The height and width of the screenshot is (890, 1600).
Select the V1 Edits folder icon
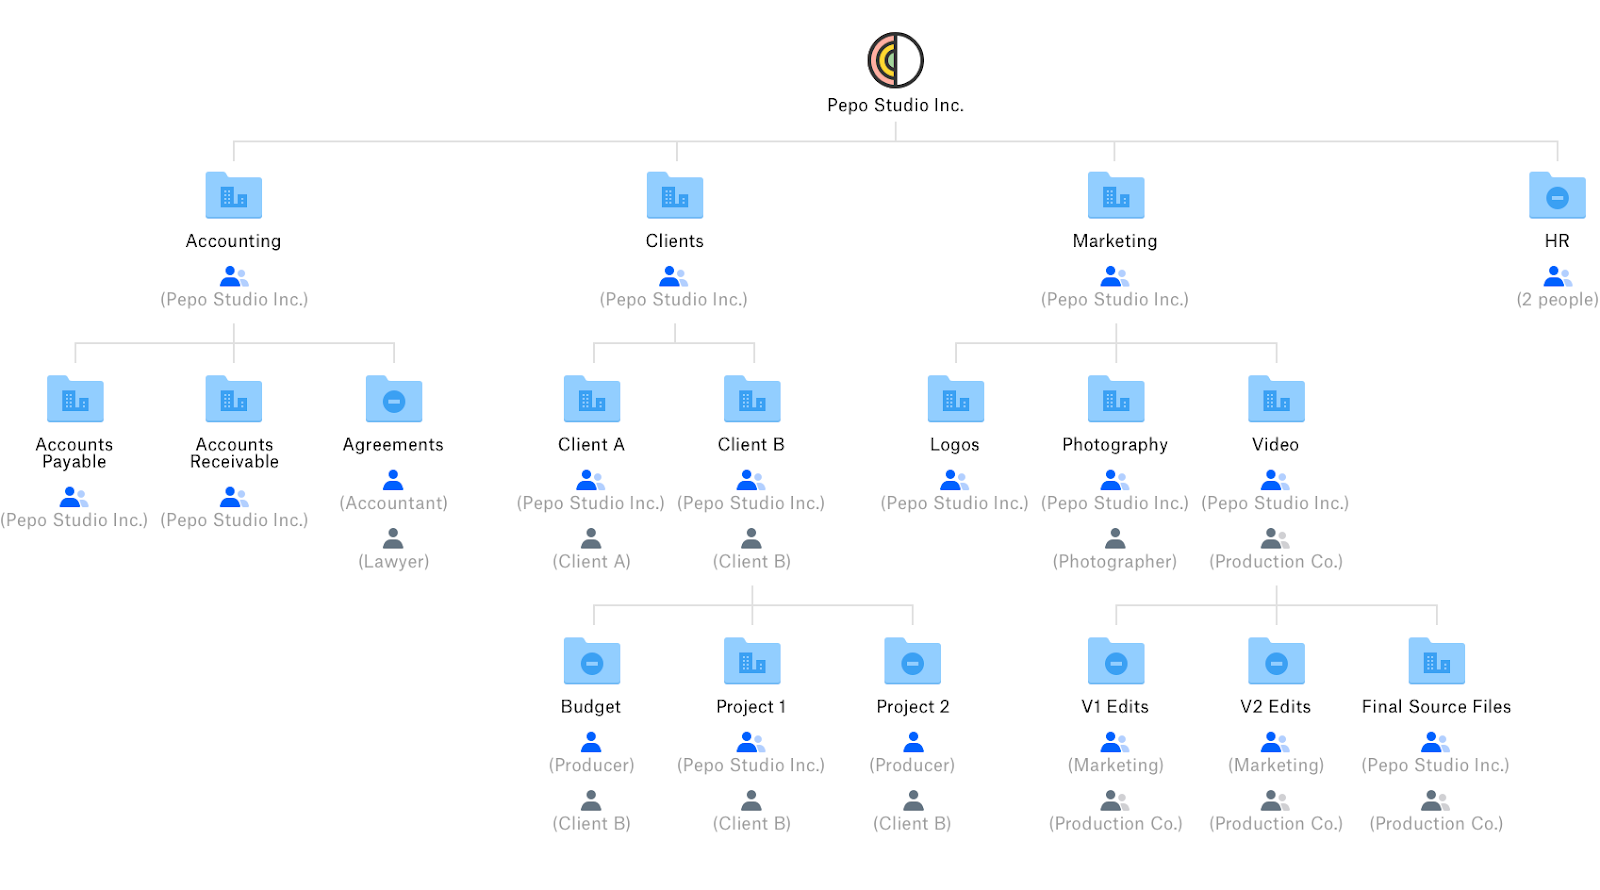(1116, 660)
